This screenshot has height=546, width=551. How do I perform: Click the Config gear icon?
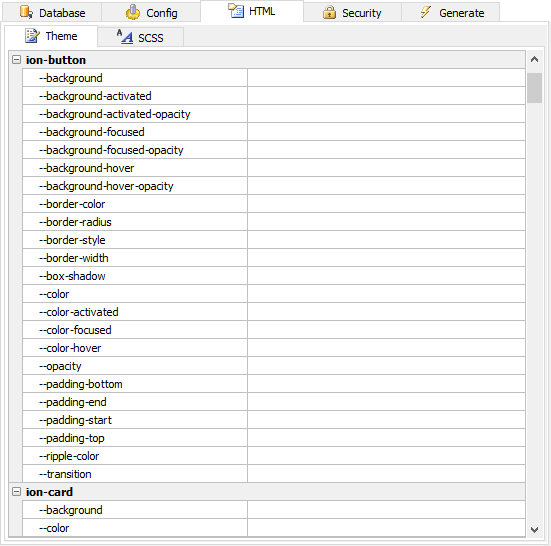pyautogui.click(x=133, y=12)
